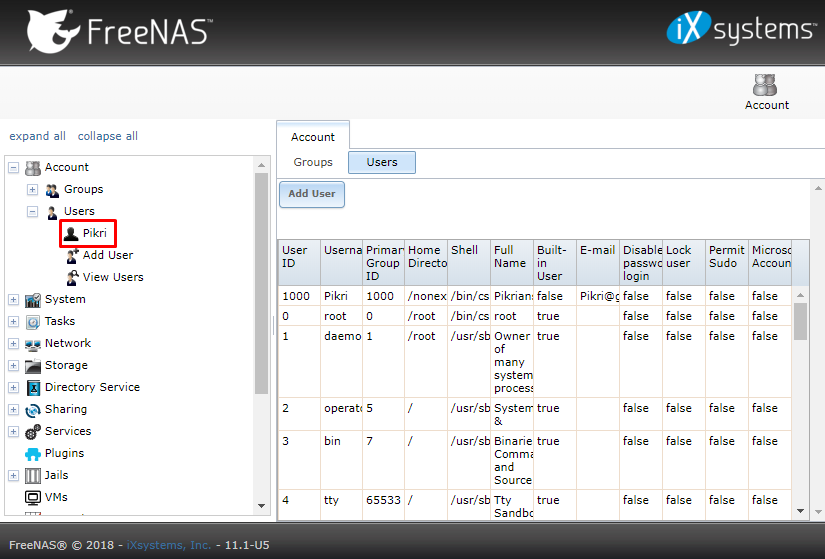Expand the Network tree node
The height and width of the screenshot is (559, 825).
(14, 344)
